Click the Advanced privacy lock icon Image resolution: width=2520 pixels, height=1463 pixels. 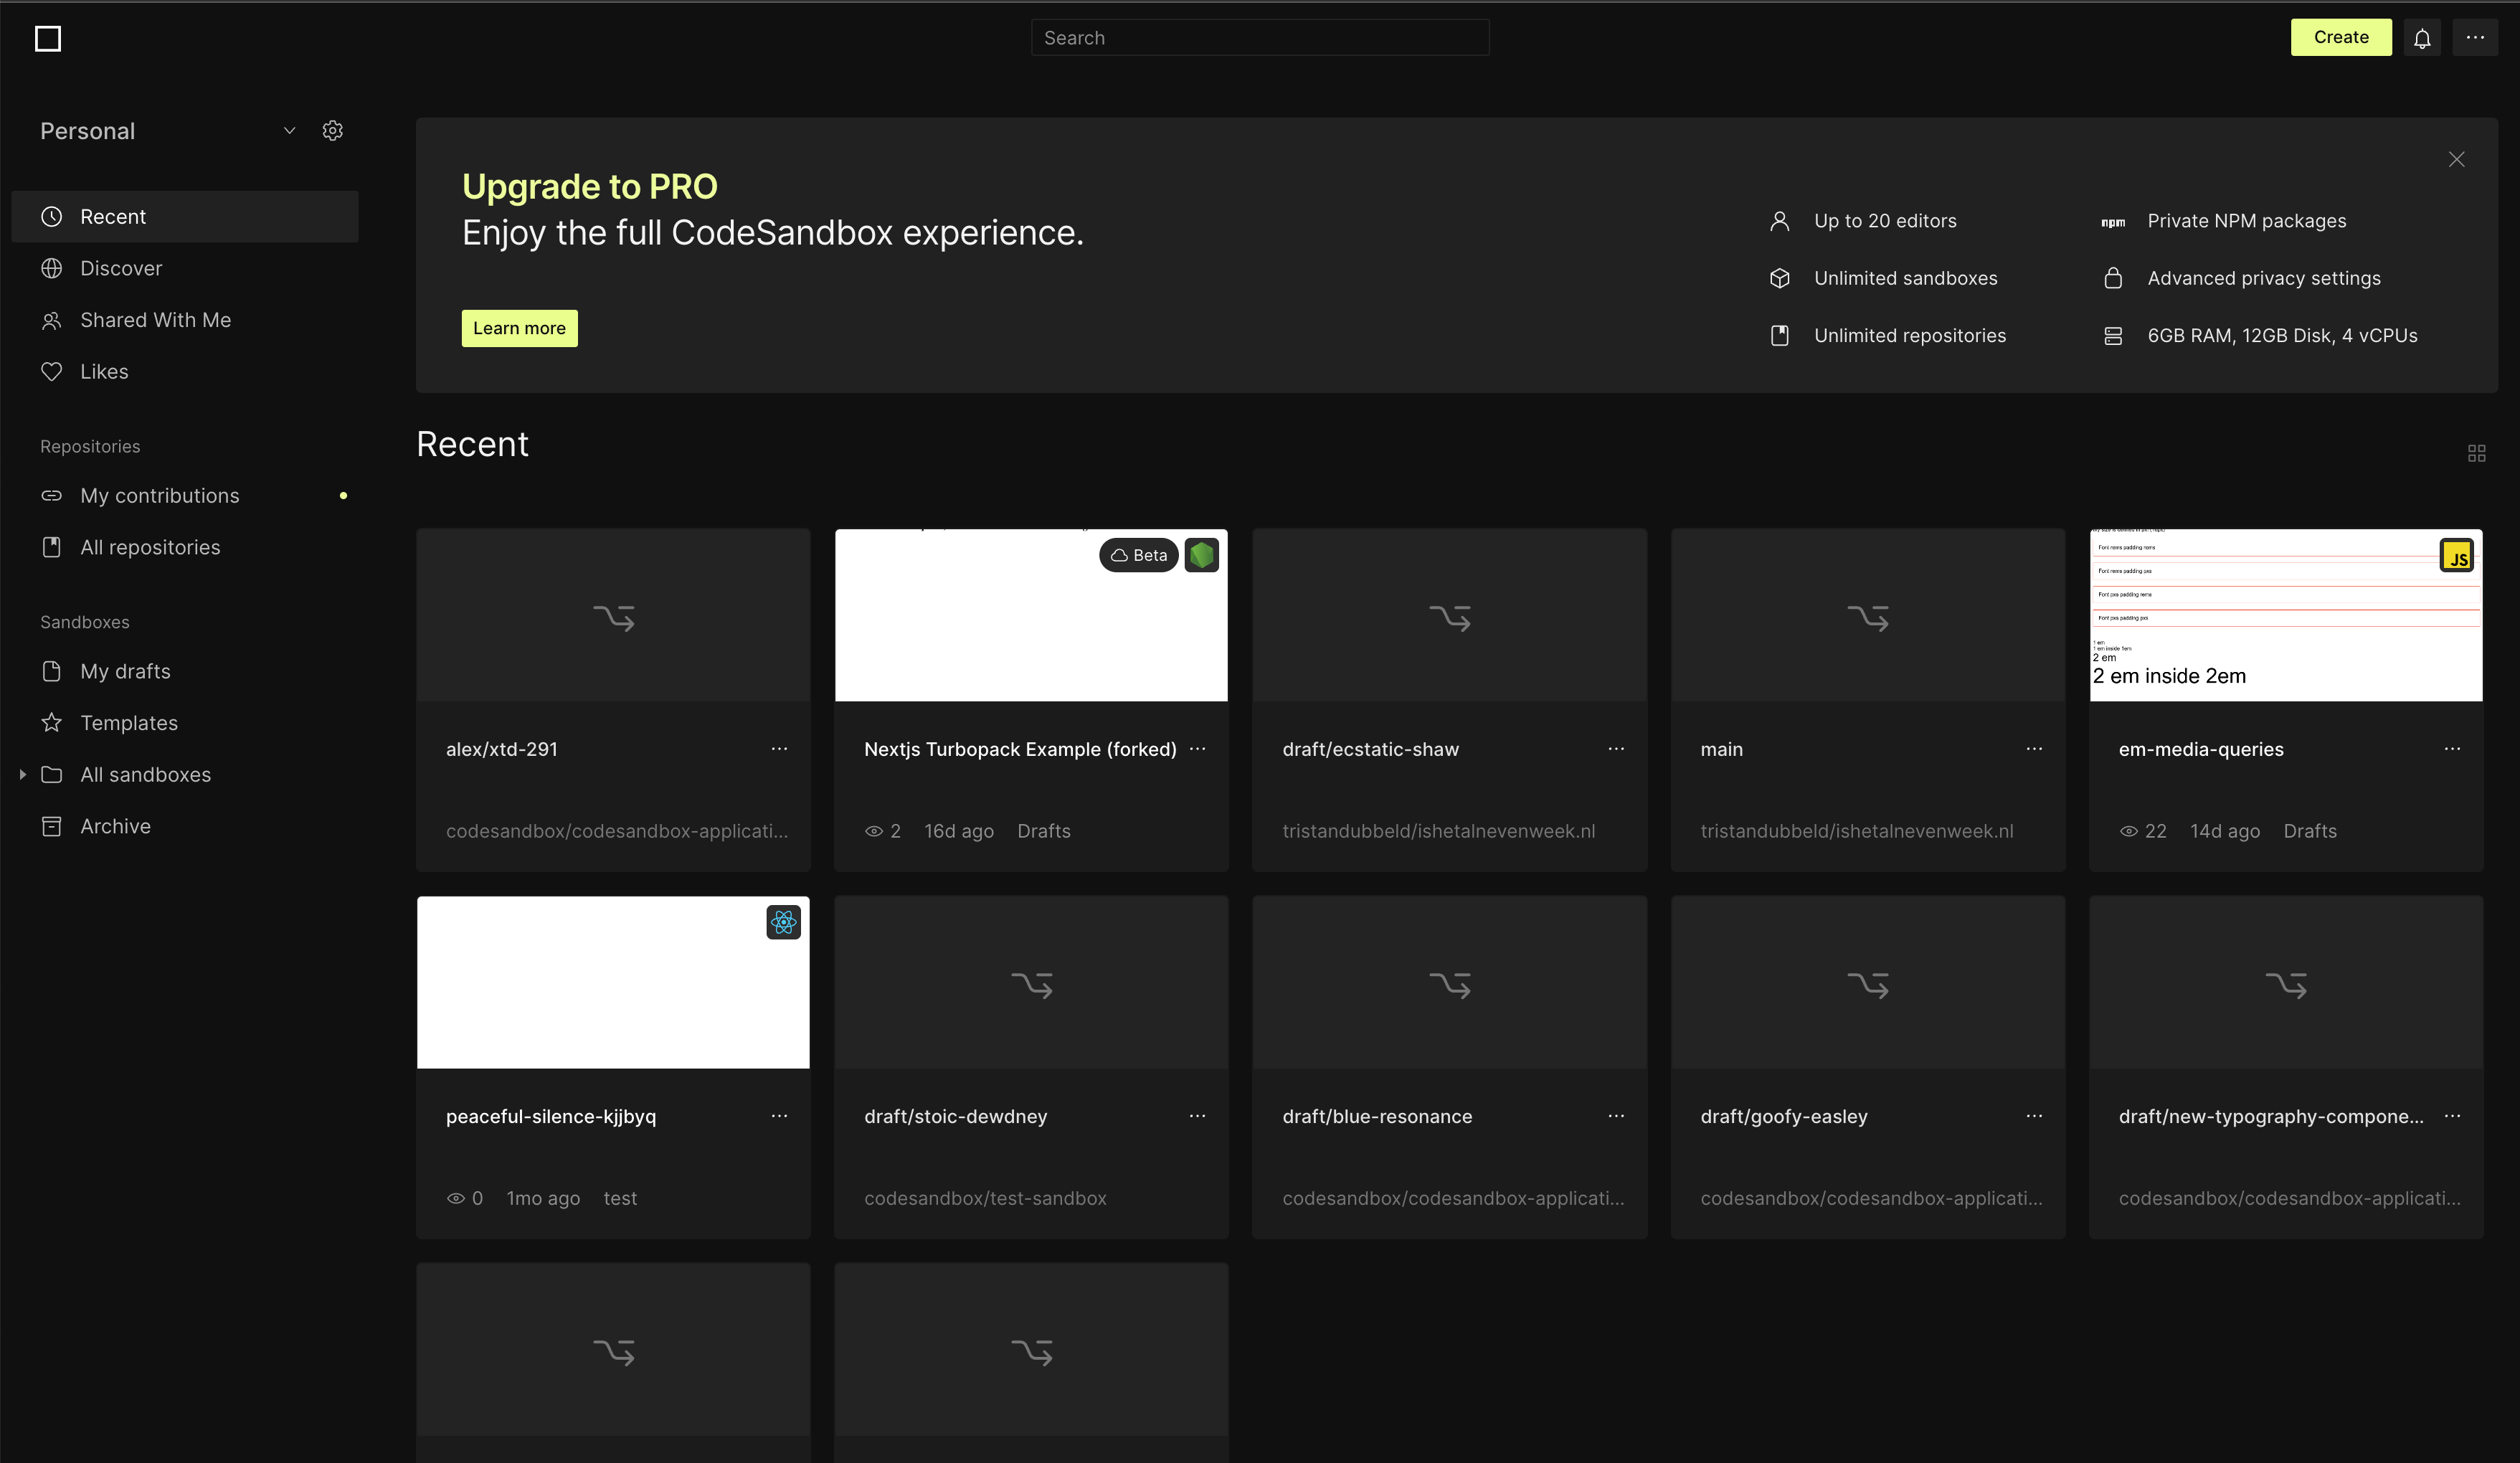pyautogui.click(x=2113, y=278)
